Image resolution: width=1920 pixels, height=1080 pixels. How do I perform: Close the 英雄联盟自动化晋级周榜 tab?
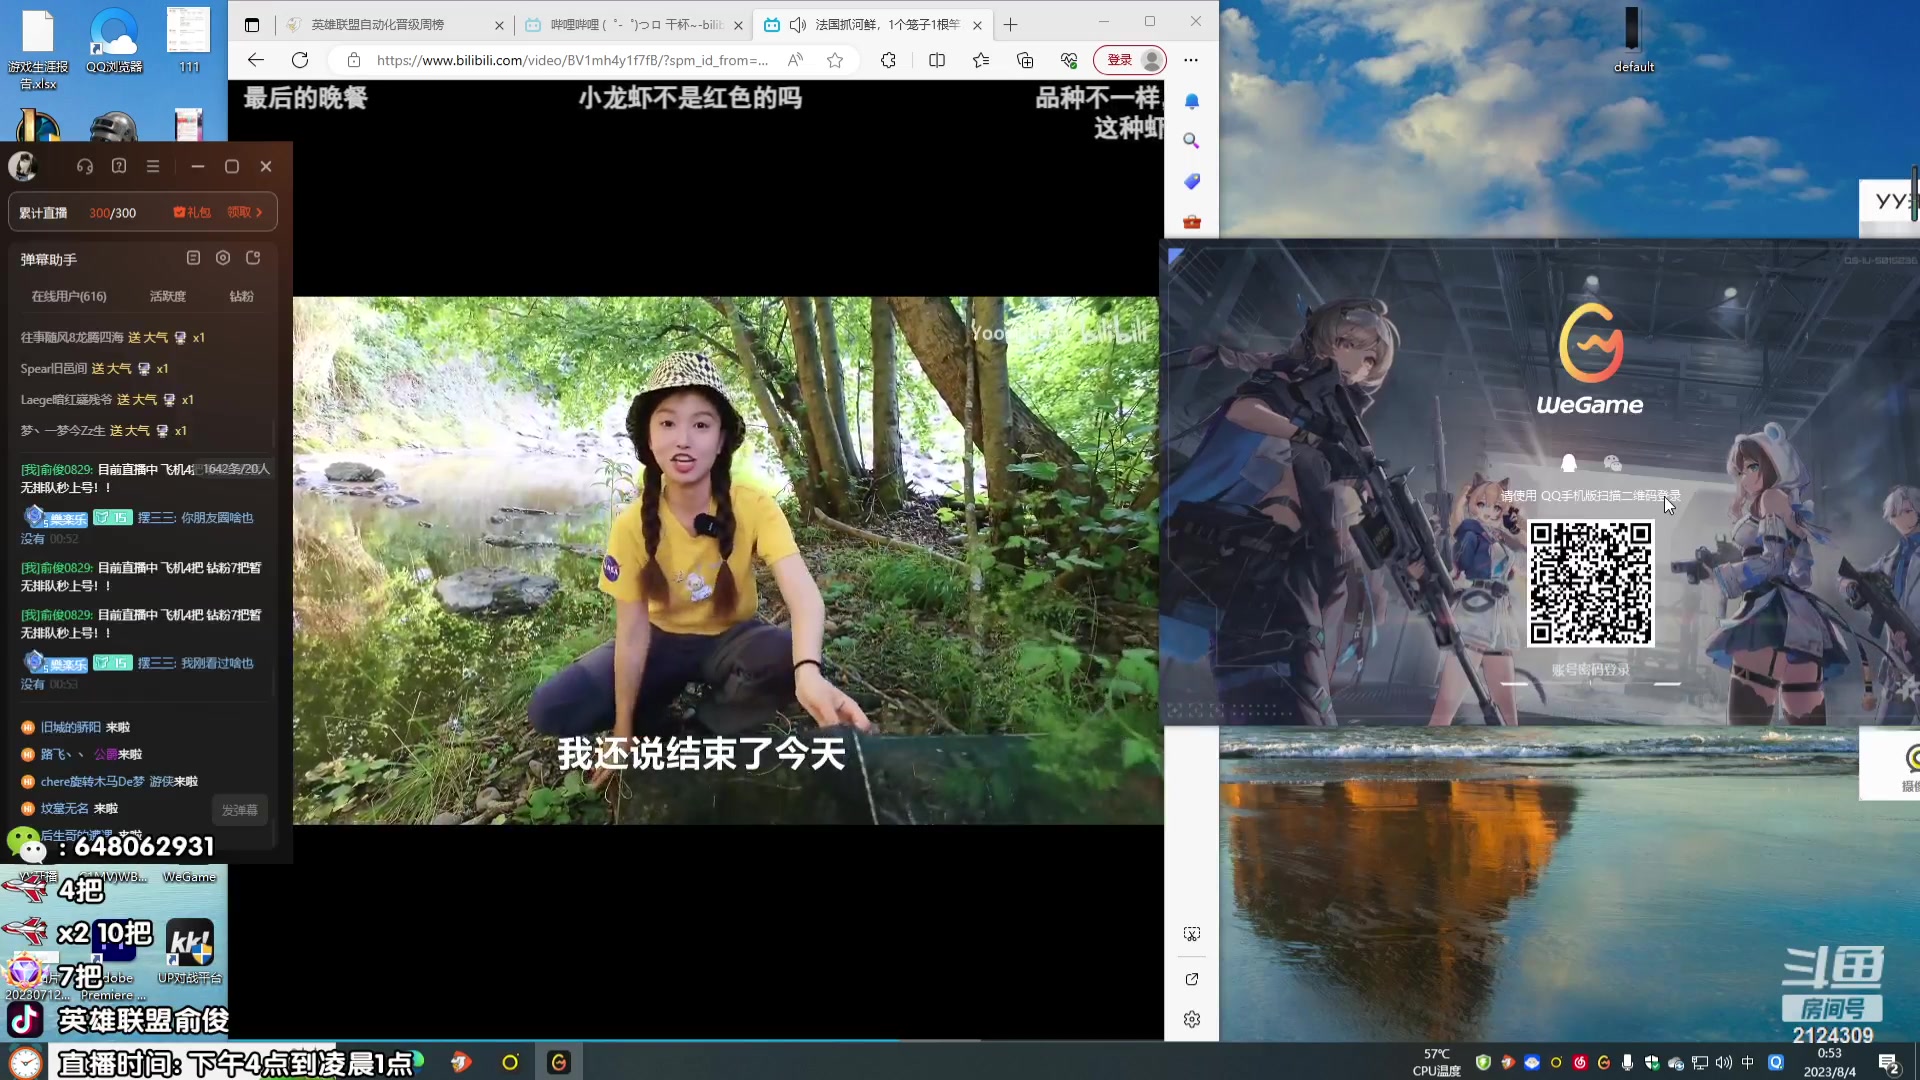(x=500, y=25)
